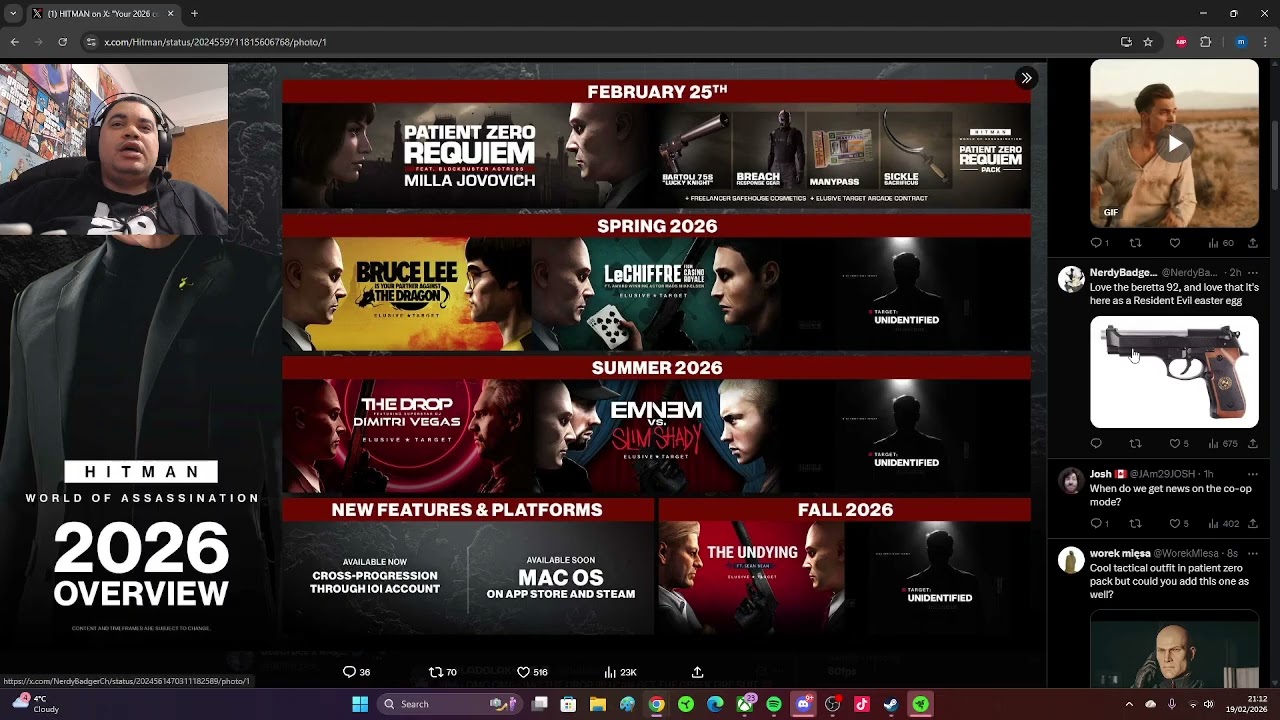Open worek mięsa's profile avatar

click(1071, 560)
